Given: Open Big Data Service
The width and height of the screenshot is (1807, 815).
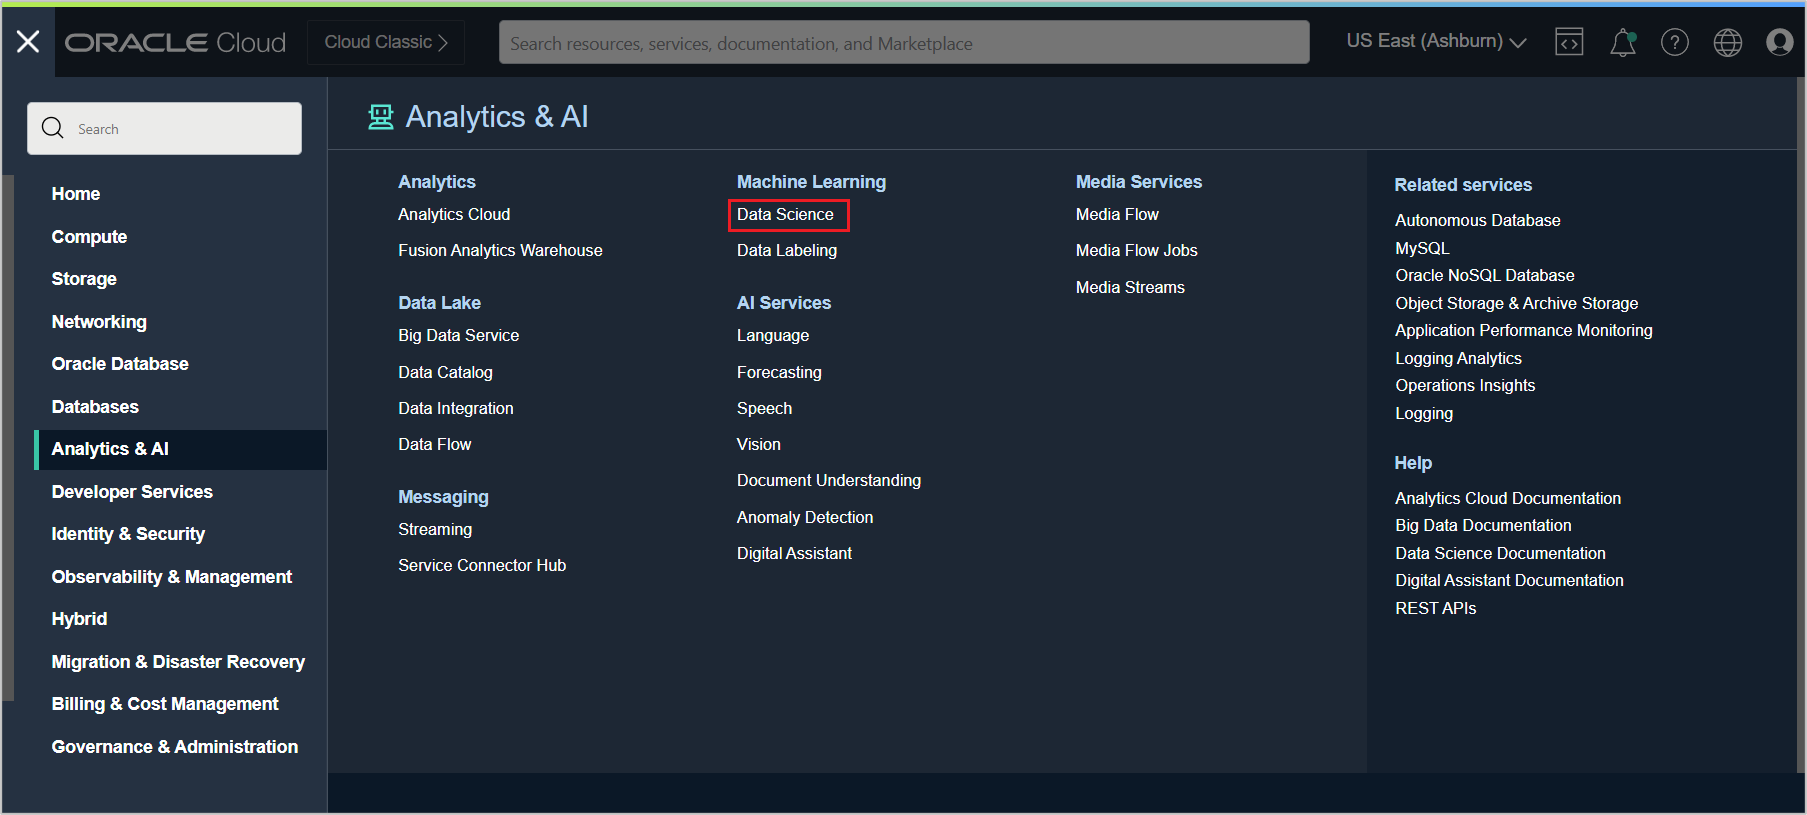Looking at the screenshot, I should coord(458,335).
